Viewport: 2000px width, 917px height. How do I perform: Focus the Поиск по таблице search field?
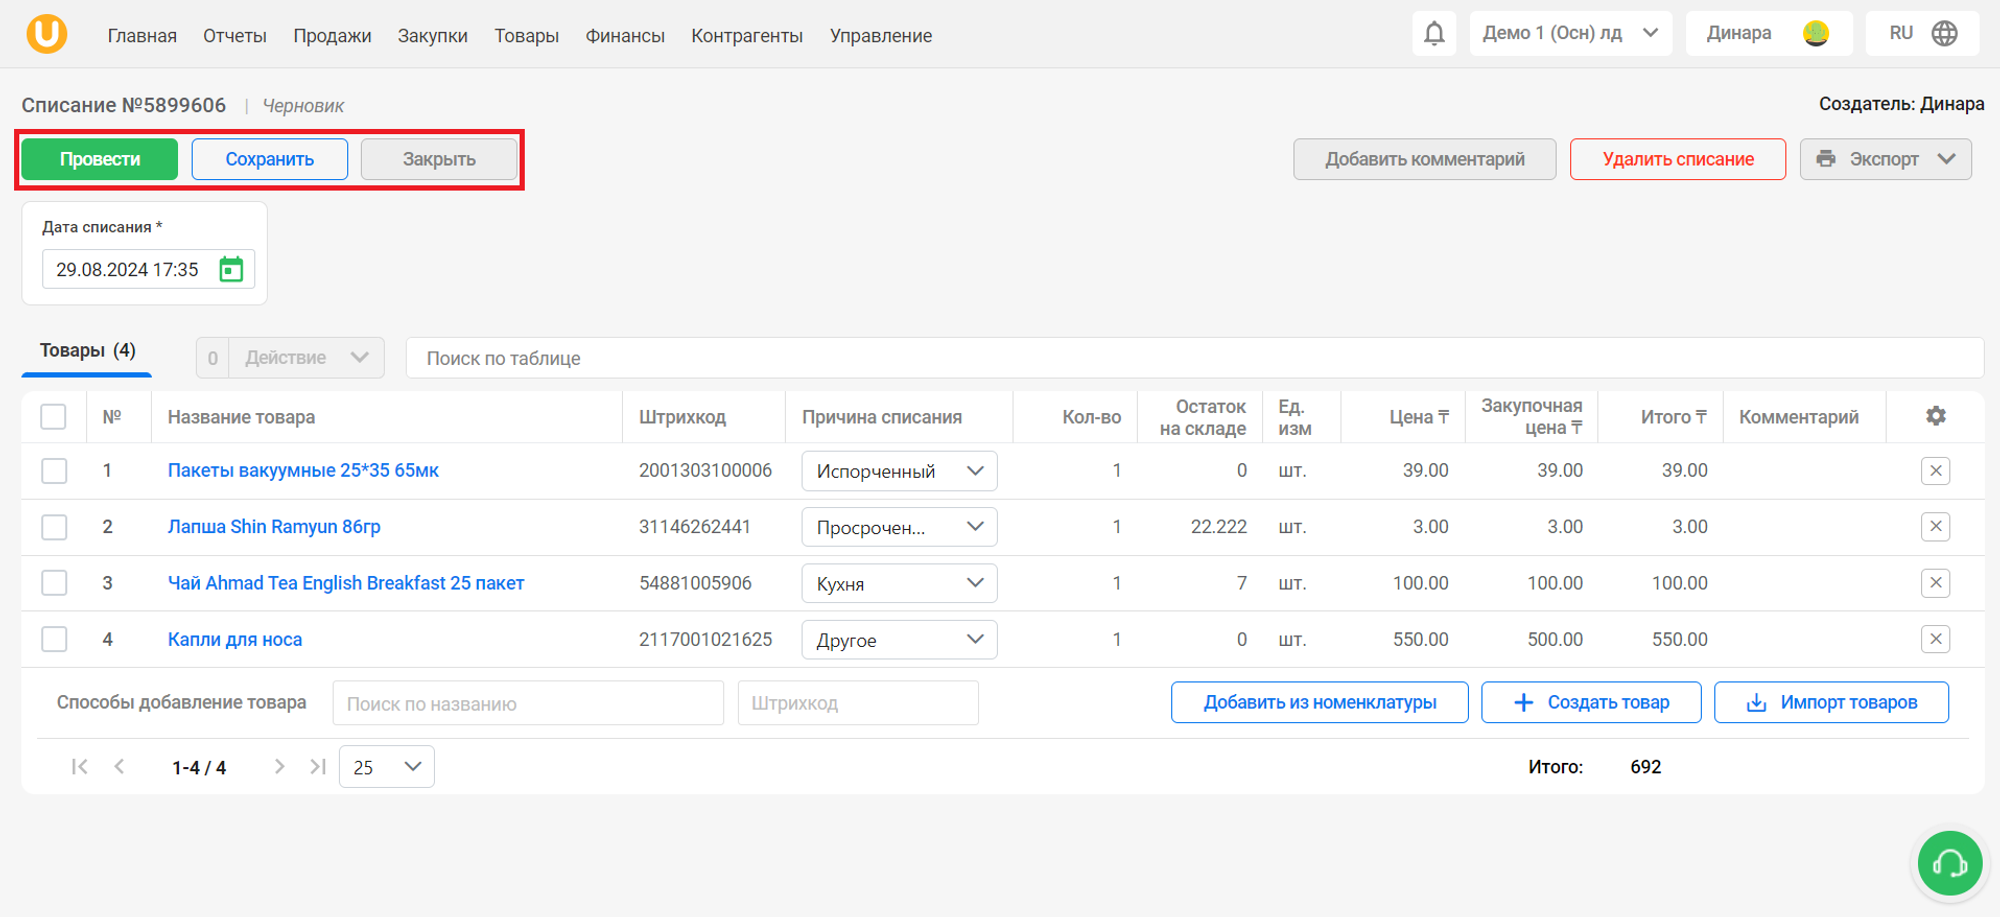coord(1195,358)
